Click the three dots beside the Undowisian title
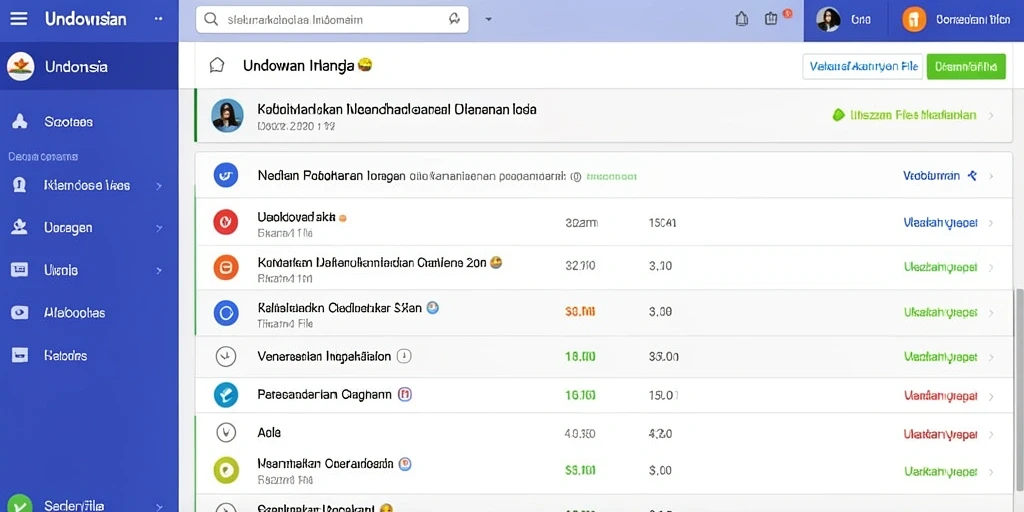 159,19
